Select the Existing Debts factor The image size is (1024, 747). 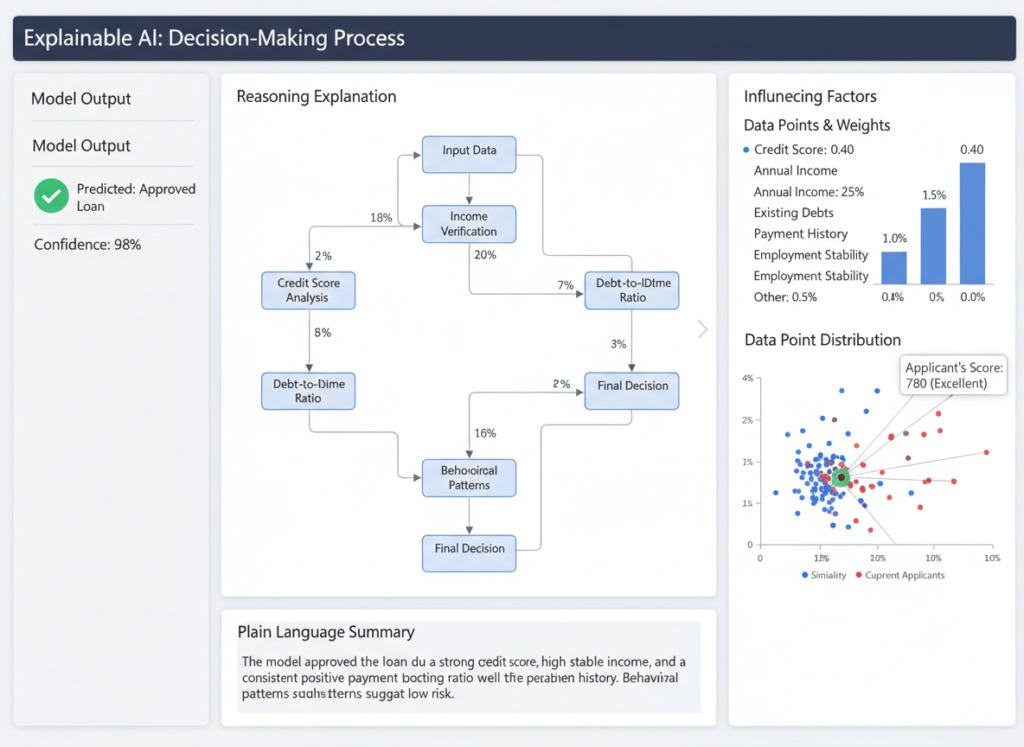coord(793,213)
